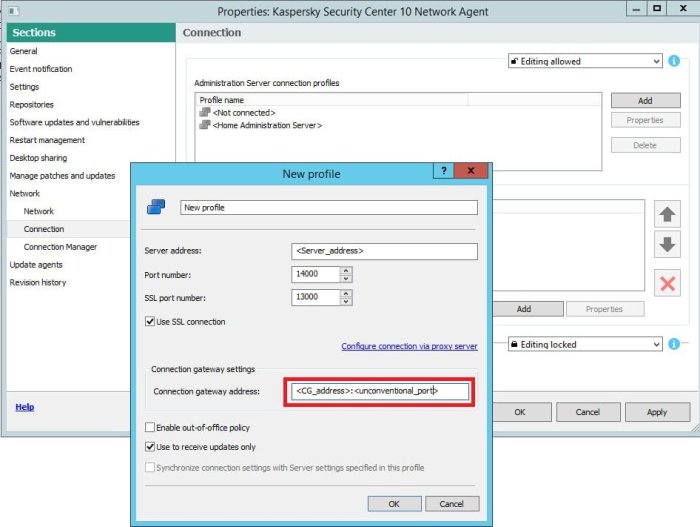Open the Revision history section

point(38,282)
